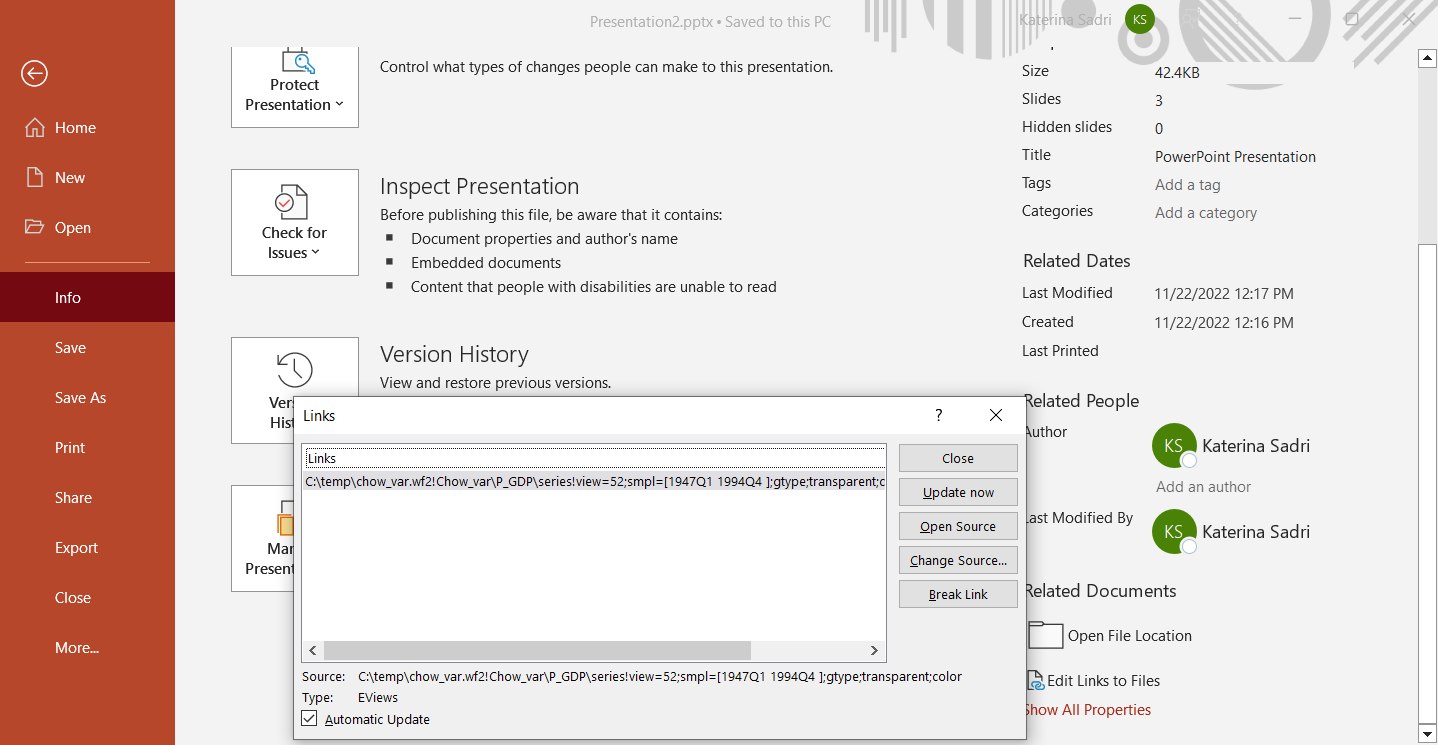
Task: Disable Automatic Update for the link
Action: click(x=310, y=718)
